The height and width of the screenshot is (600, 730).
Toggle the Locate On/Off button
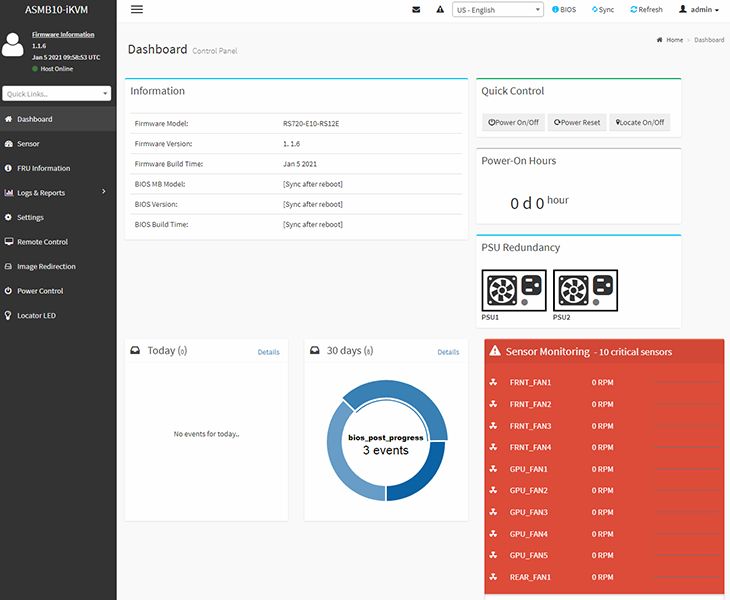coord(639,122)
